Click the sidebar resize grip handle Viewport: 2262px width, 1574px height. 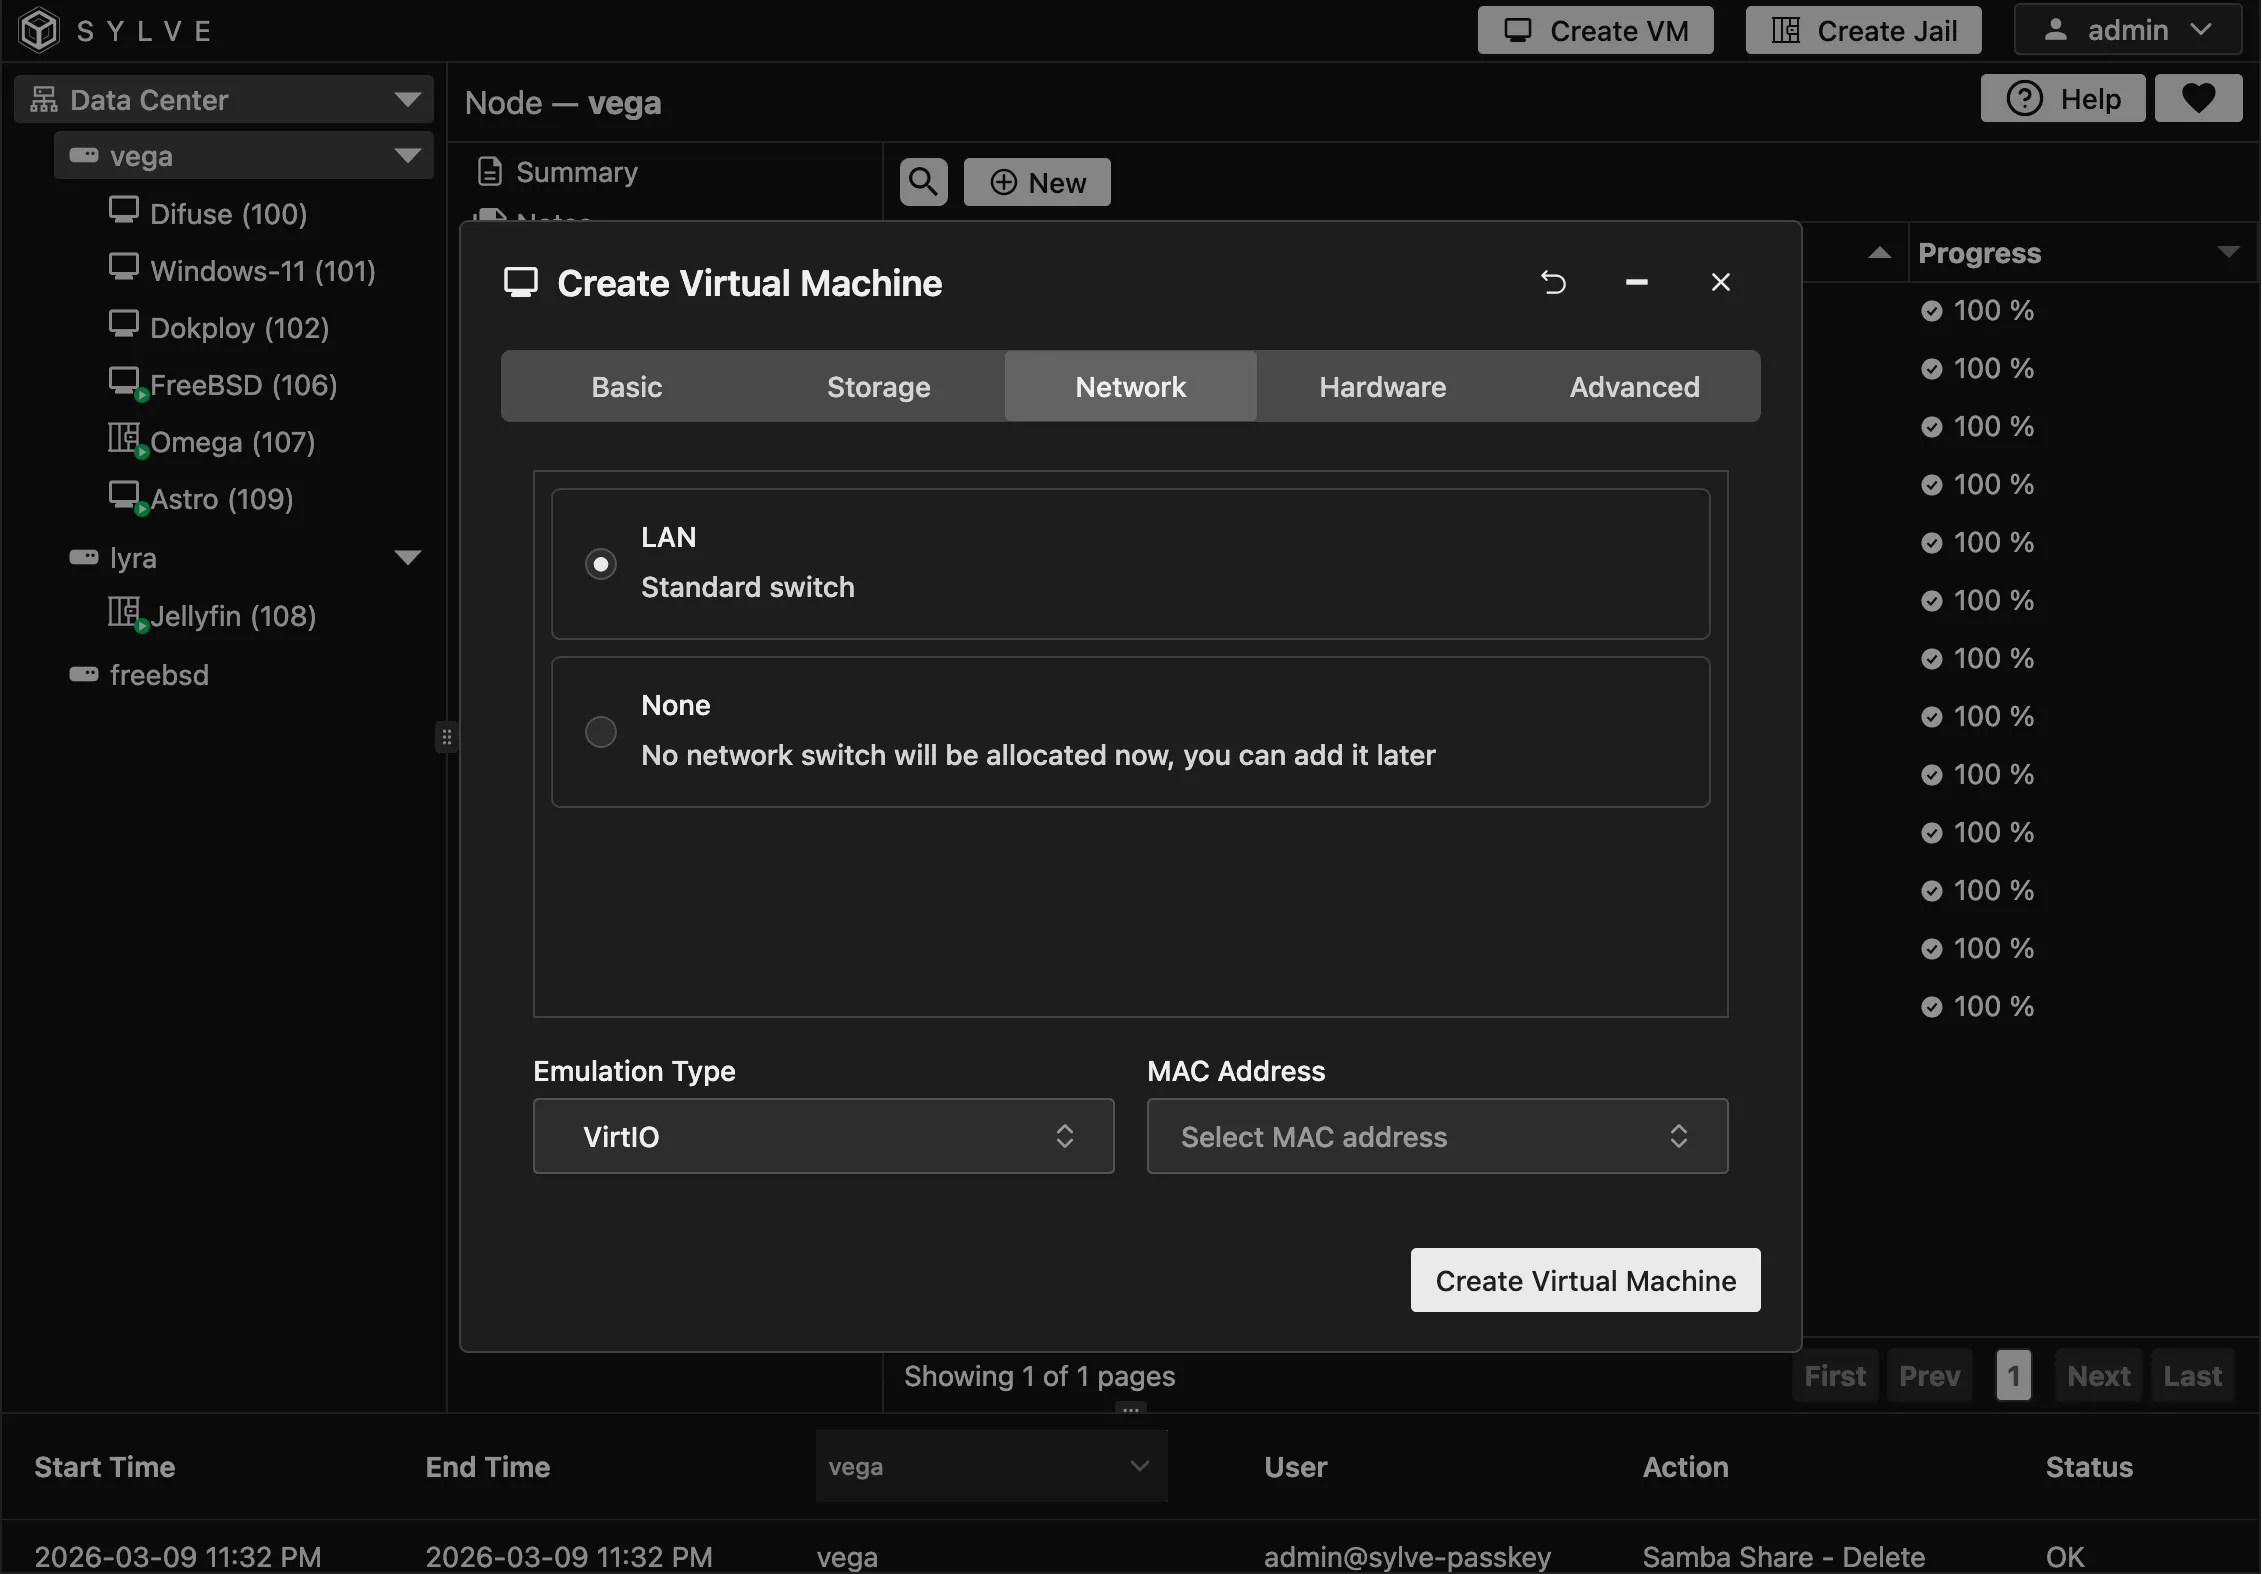pyautogui.click(x=447, y=738)
